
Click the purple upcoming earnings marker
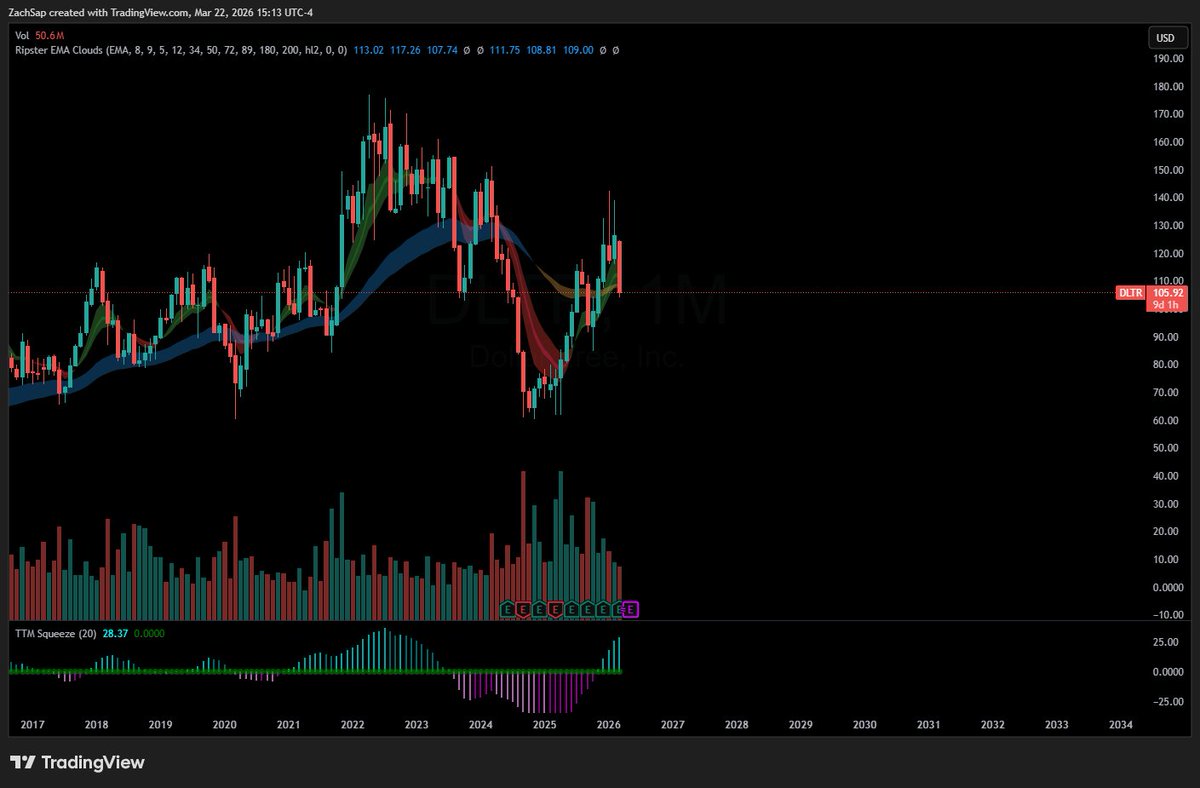[x=630, y=607]
